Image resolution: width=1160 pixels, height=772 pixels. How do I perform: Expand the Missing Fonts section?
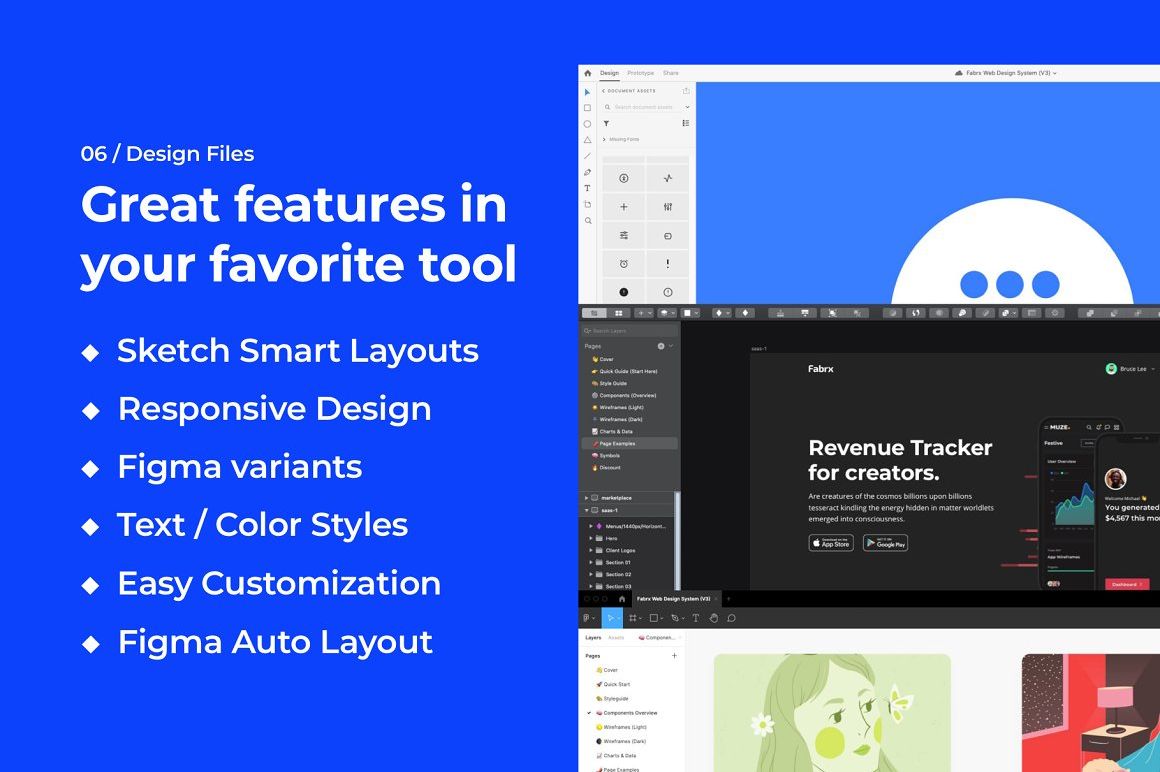[604, 139]
